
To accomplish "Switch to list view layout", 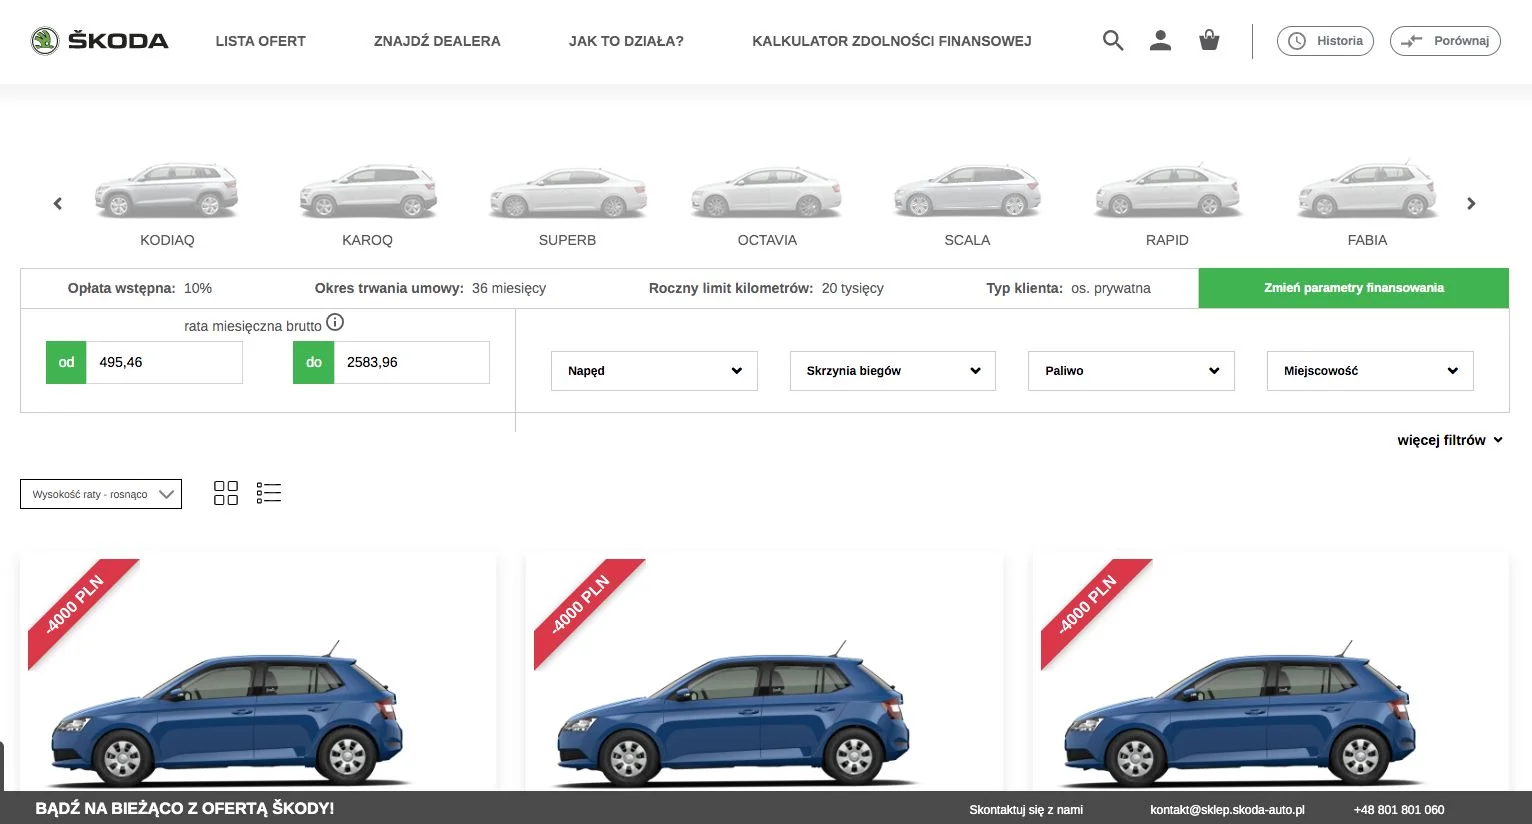I will click(x=269, y=493).
